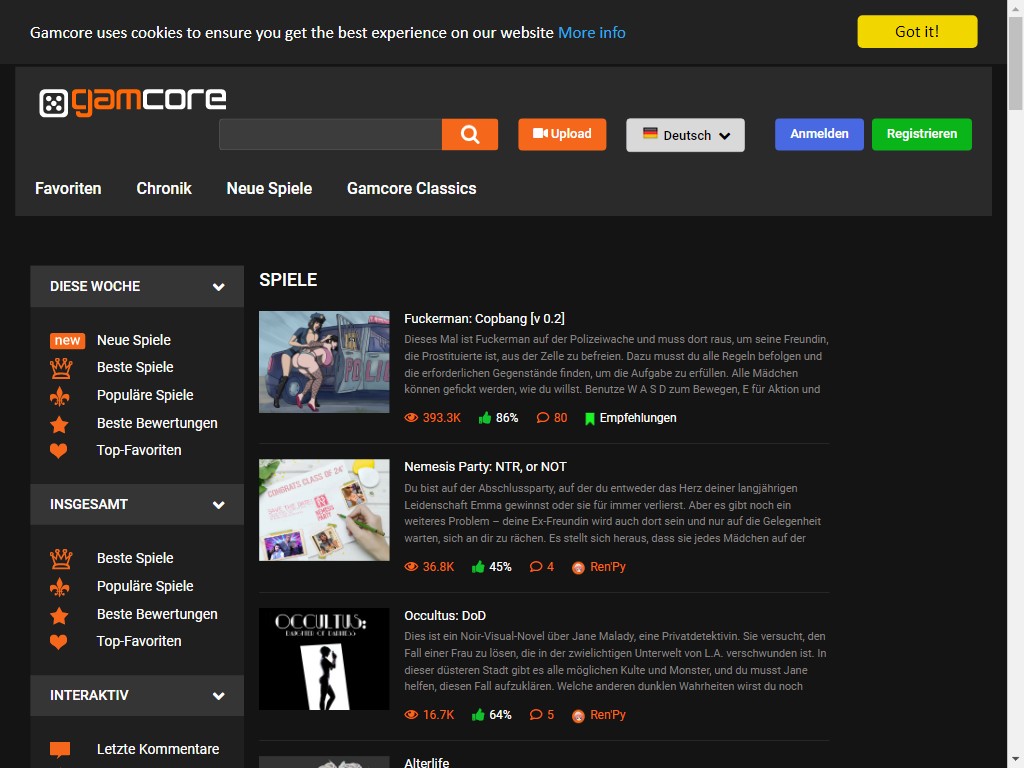Click the 'new' badge beside Neue Spiele

click(67, 340)
